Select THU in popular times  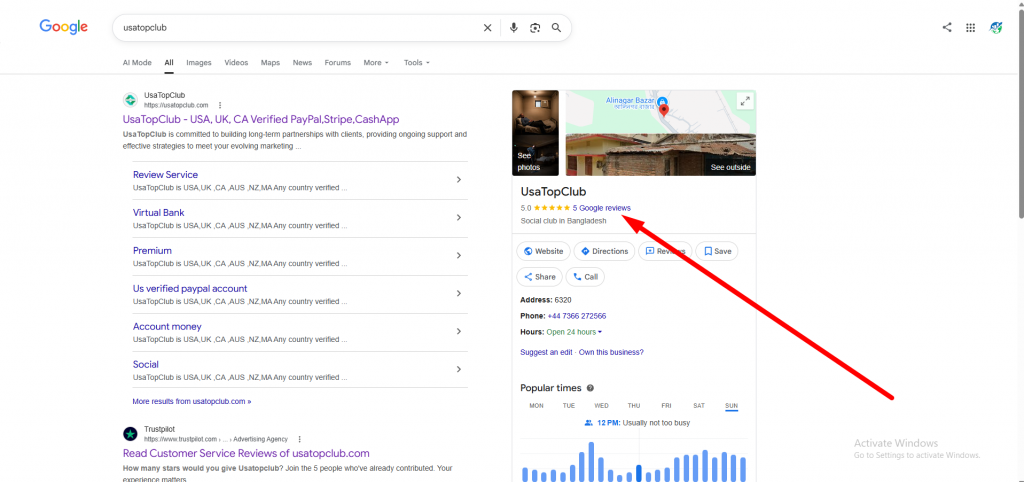(634, 406)
